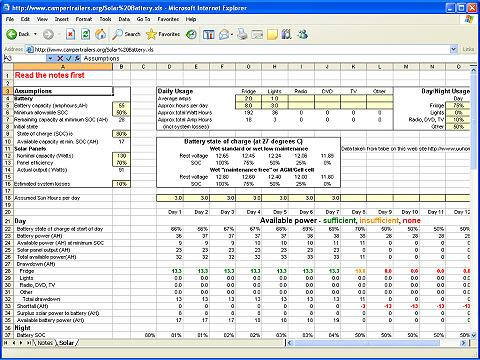Click the Estimated system losses 10% cell
Viewport: 480px width, 360px height.
(x=121, y=184)
